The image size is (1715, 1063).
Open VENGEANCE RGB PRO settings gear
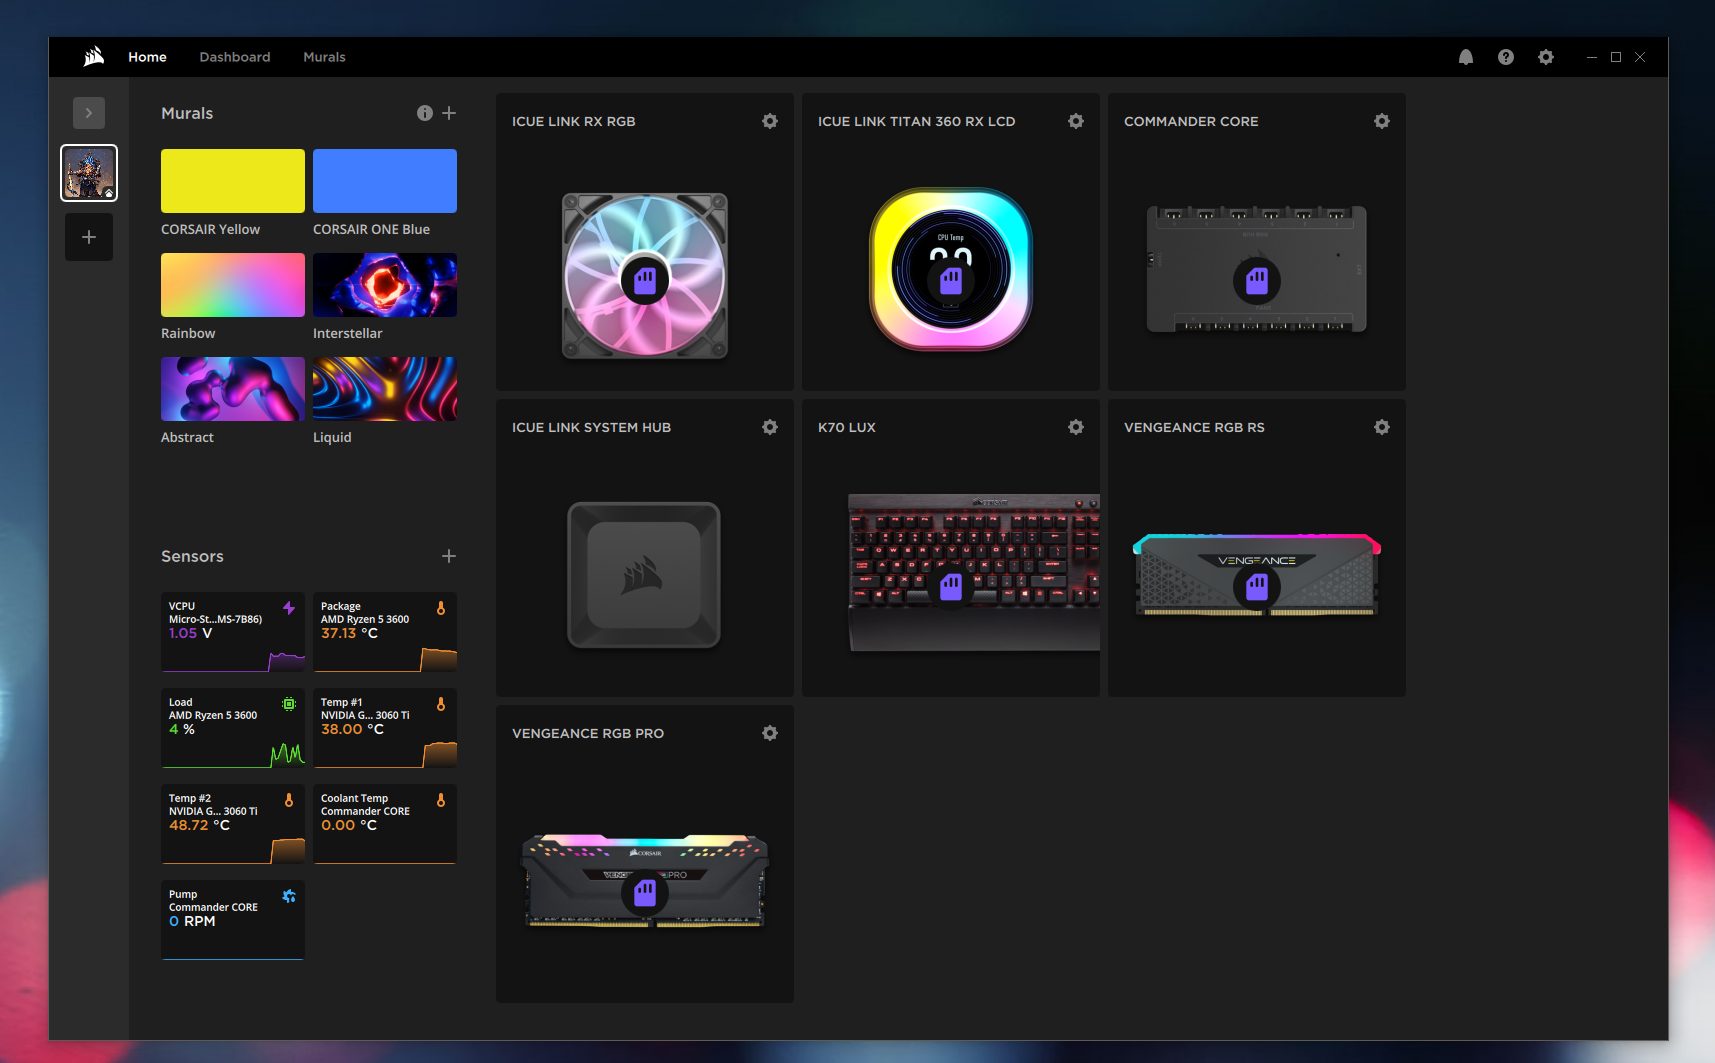tap(769, 733)
